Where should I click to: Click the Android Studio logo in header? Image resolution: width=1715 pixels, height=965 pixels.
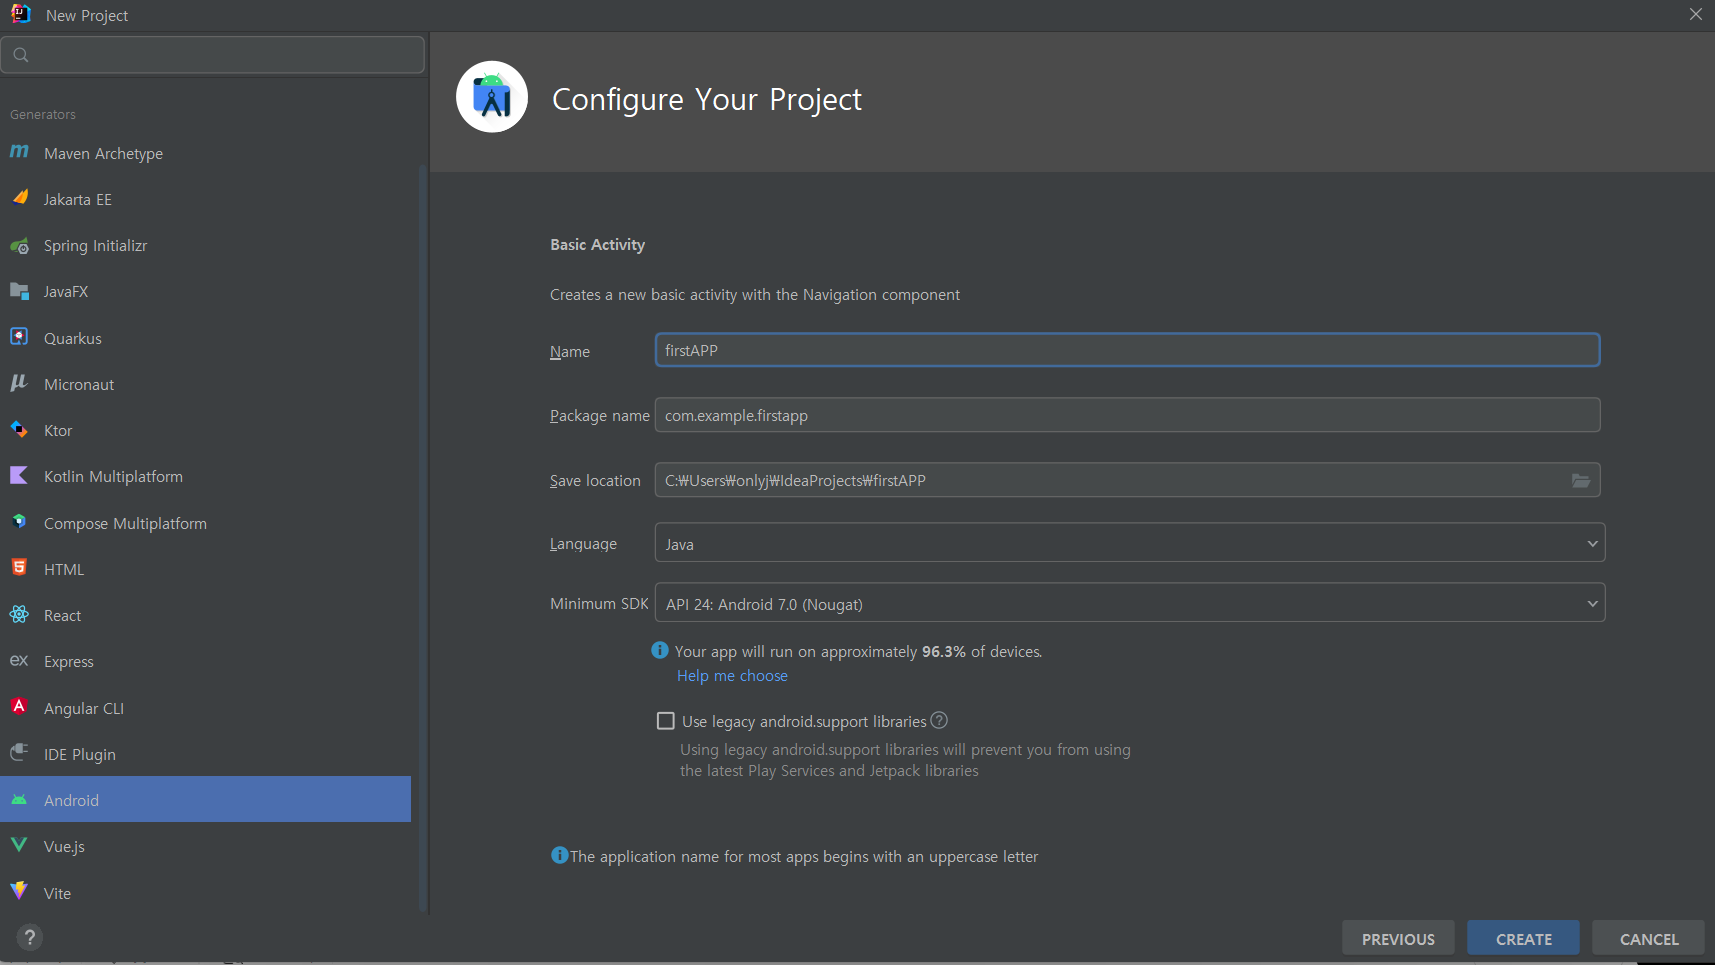(x=492, y=97)
